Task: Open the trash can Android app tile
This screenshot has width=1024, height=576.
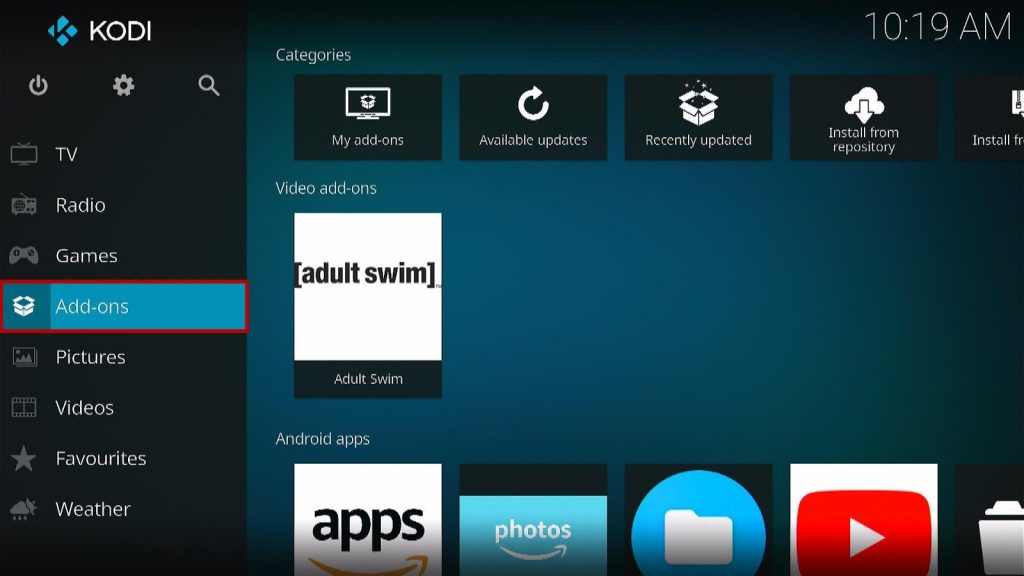Action: coord(989,520)
